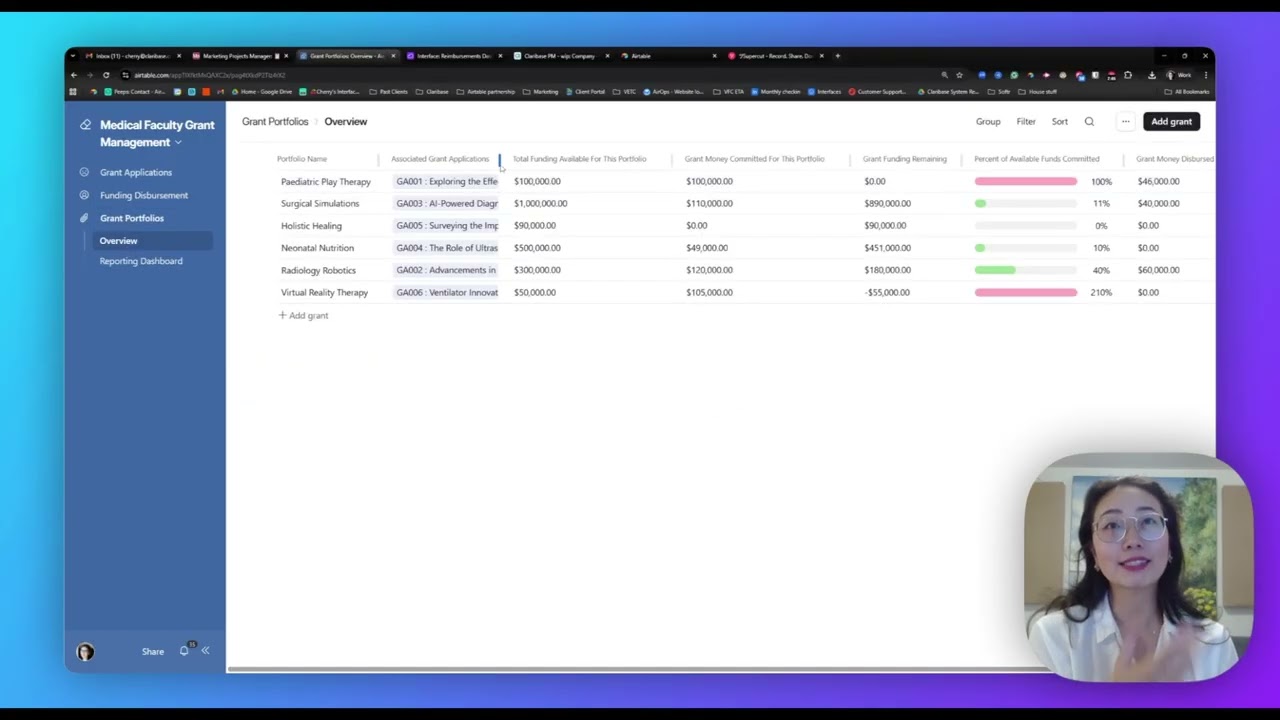Click the Group button
This screenshot has height=720, width=1280.
click(988, 122)
